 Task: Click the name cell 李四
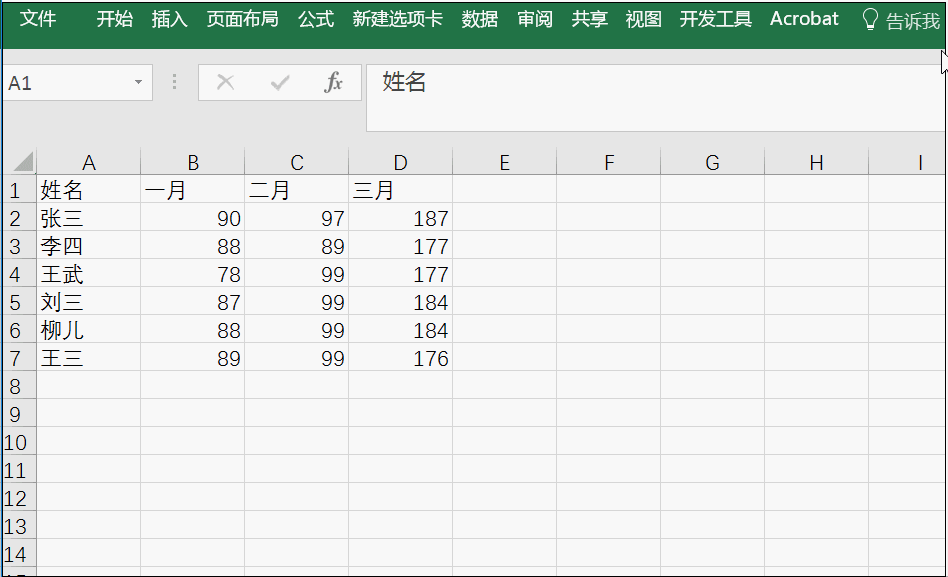click(x=88, y=246)
